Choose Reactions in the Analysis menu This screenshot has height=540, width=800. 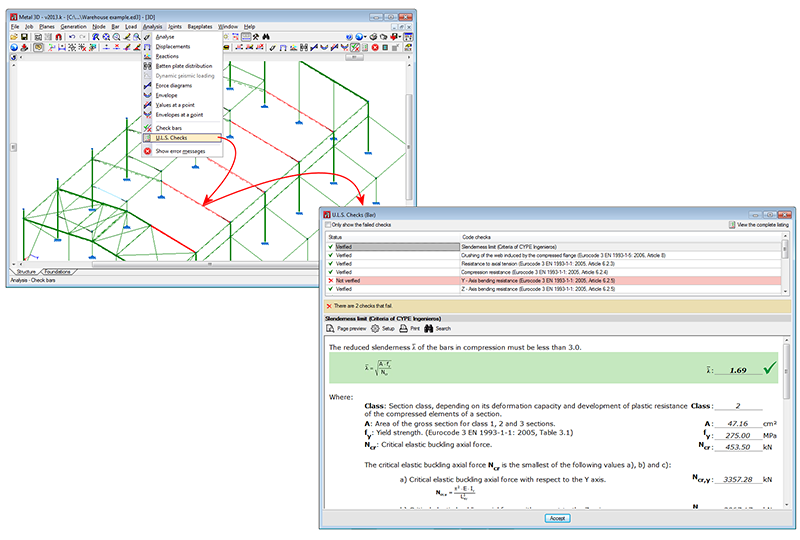click(182, 56)
